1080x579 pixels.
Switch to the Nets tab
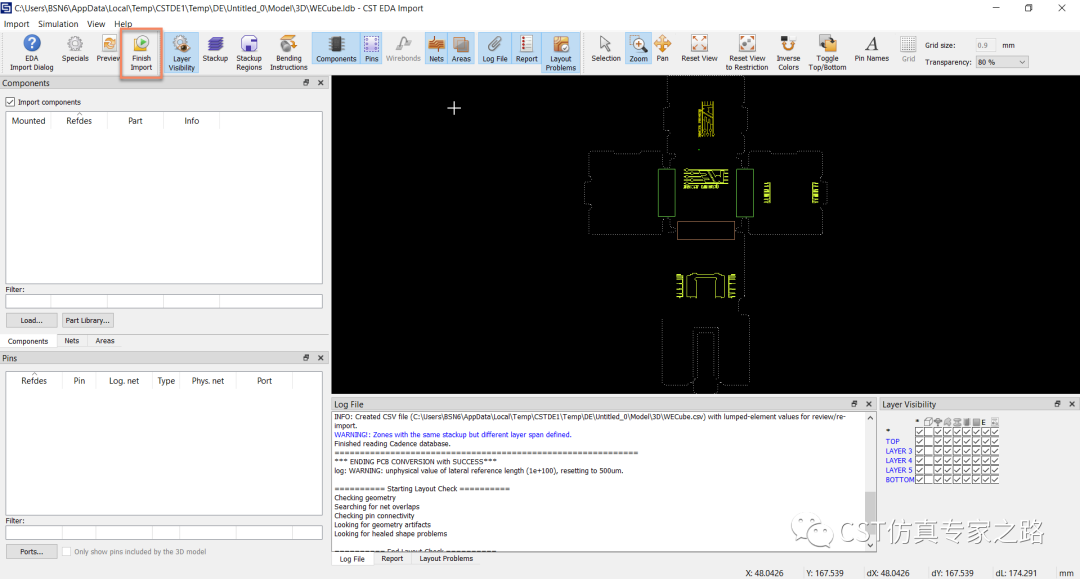pyautogui.click(x=72, y=341)
